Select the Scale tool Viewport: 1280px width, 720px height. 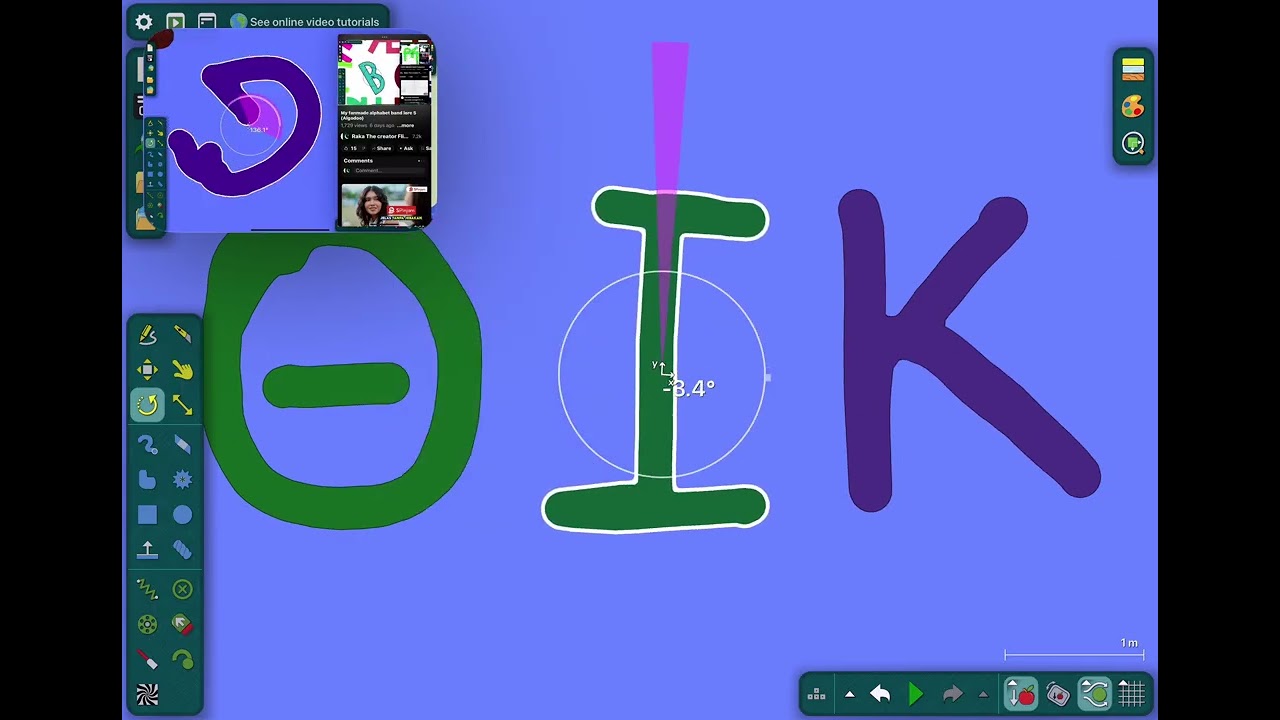coord(182,405)
